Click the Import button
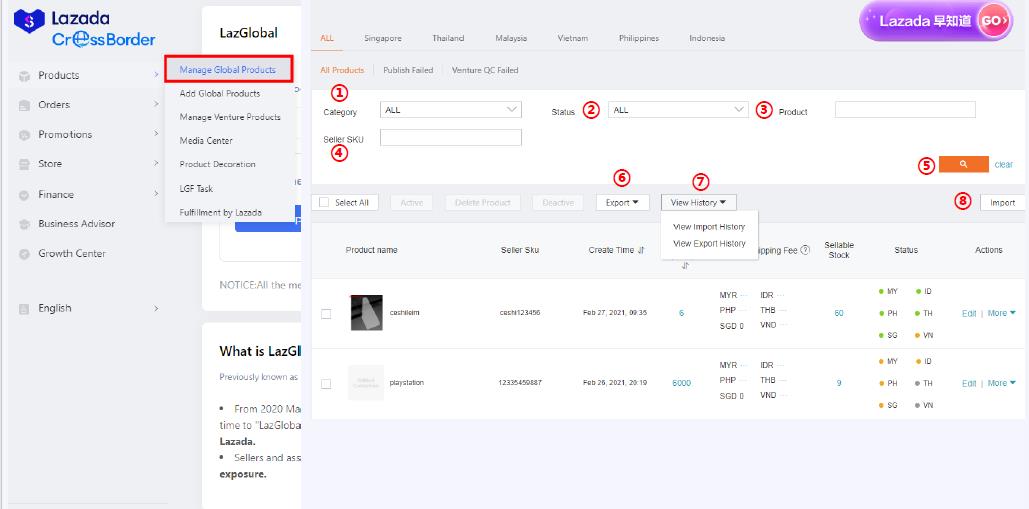 (x=1002, y=203)
